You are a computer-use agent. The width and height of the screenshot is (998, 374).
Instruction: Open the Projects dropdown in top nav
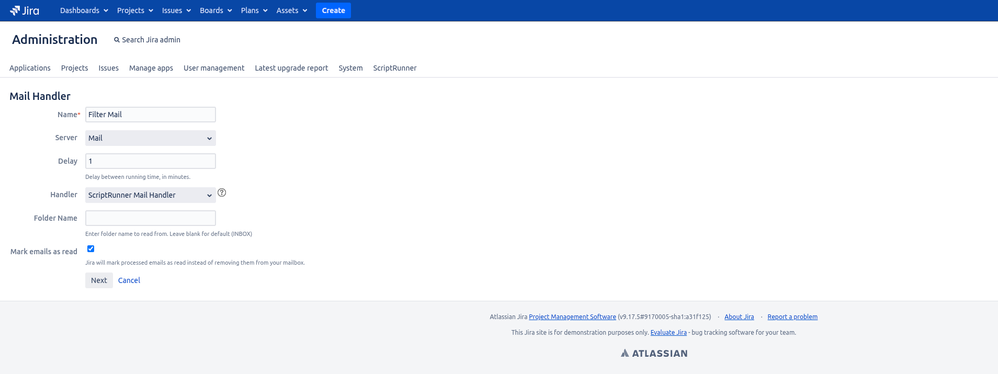[135, 10]
